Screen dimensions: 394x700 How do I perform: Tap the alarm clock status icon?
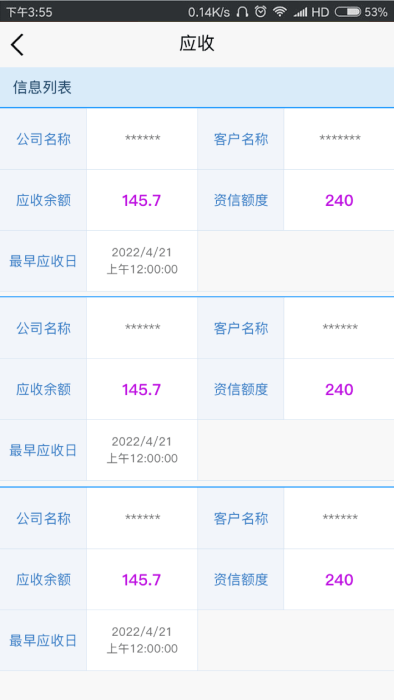tap(261, 12)
